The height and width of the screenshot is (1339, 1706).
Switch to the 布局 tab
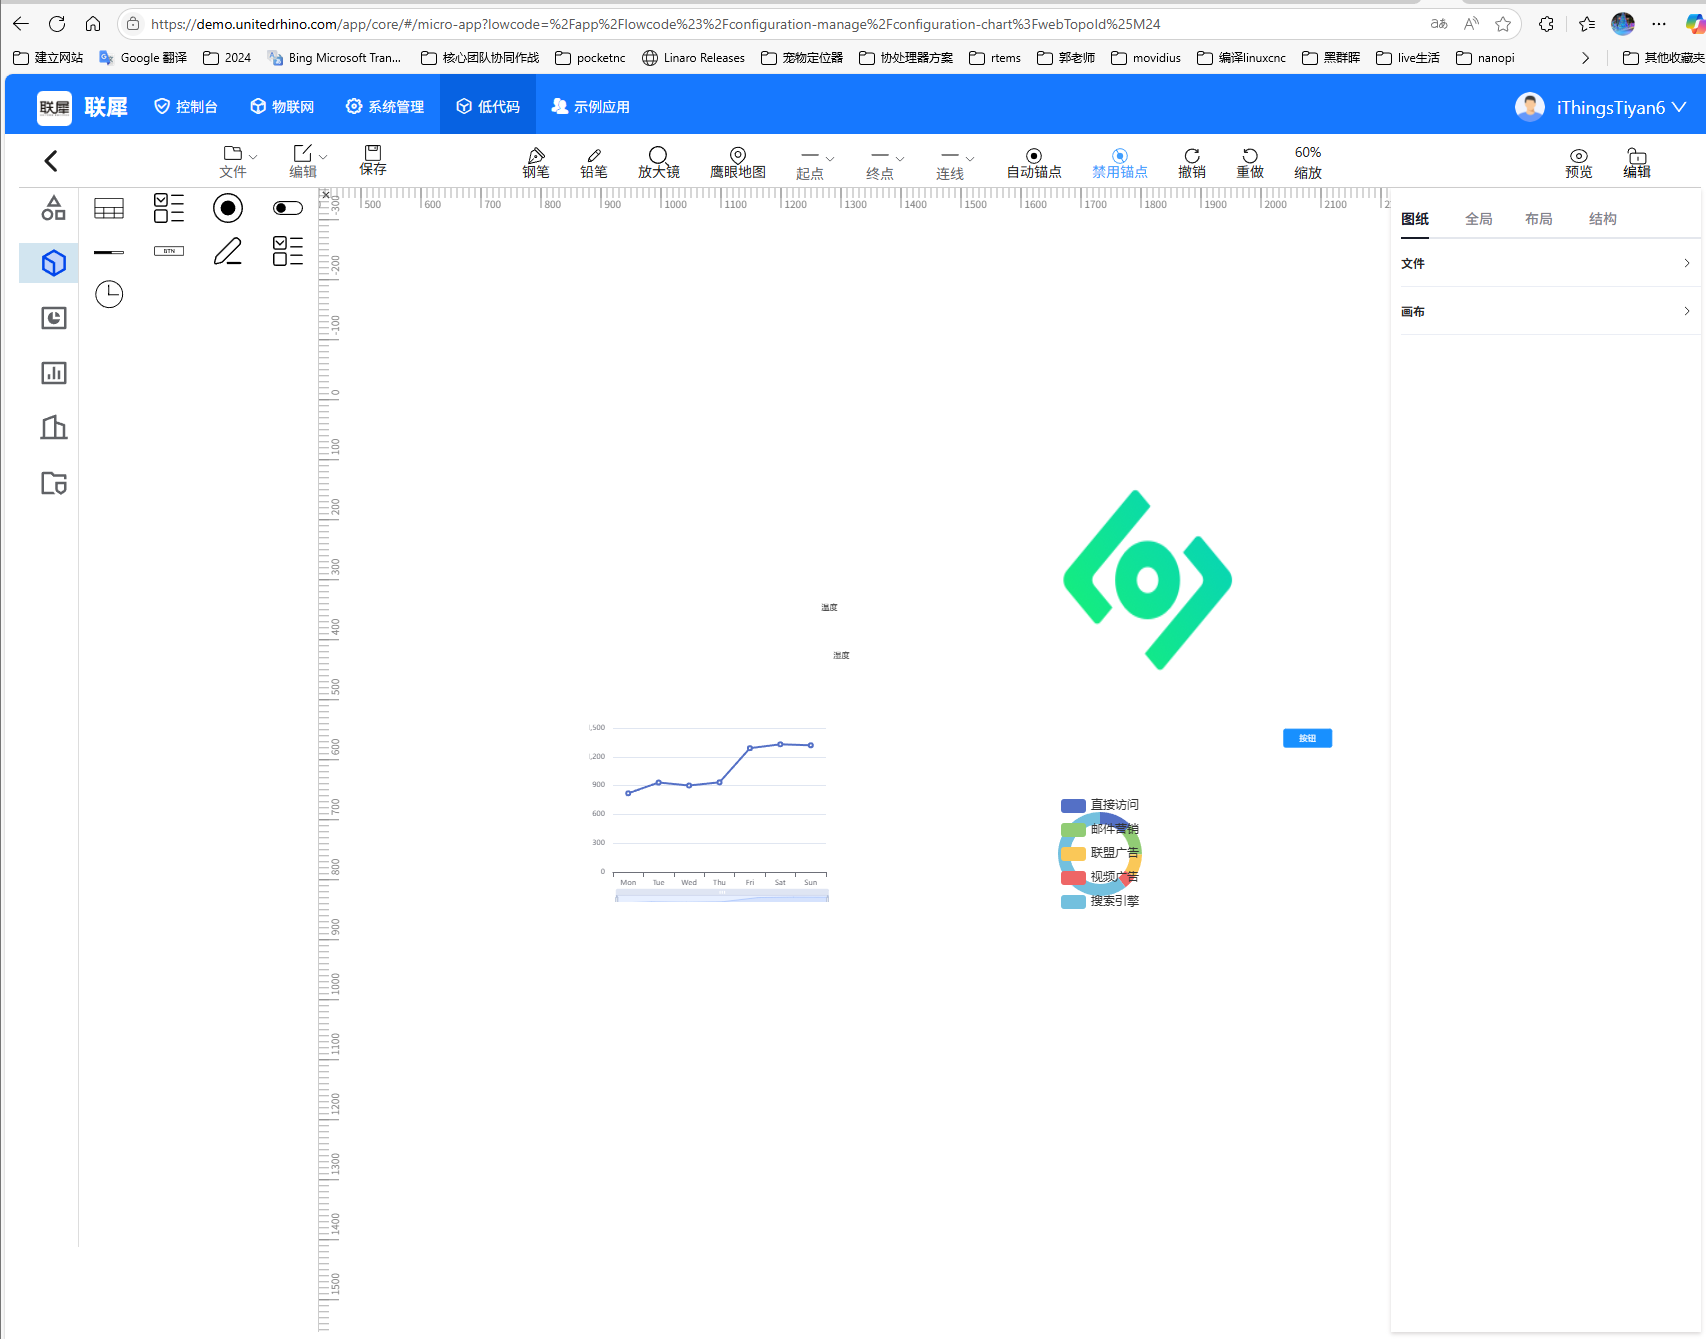click(x=1539, y=219)
